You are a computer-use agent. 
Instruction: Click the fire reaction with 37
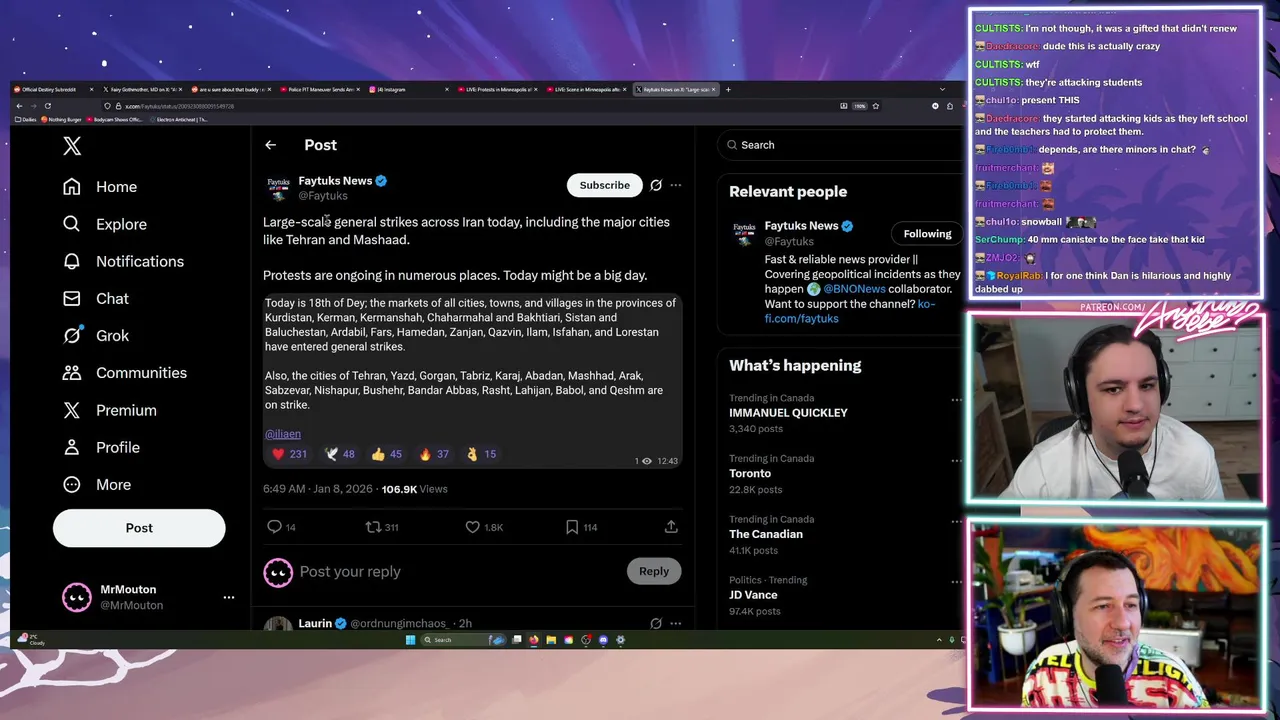point(434,454)
